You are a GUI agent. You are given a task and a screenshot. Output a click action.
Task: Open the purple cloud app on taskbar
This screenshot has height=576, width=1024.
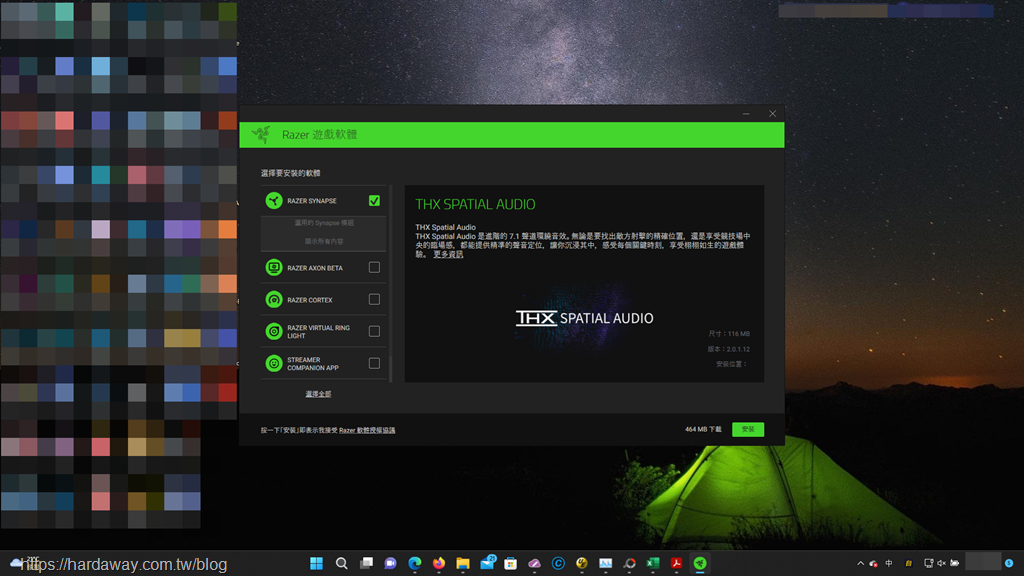click(x=534, y=563)
